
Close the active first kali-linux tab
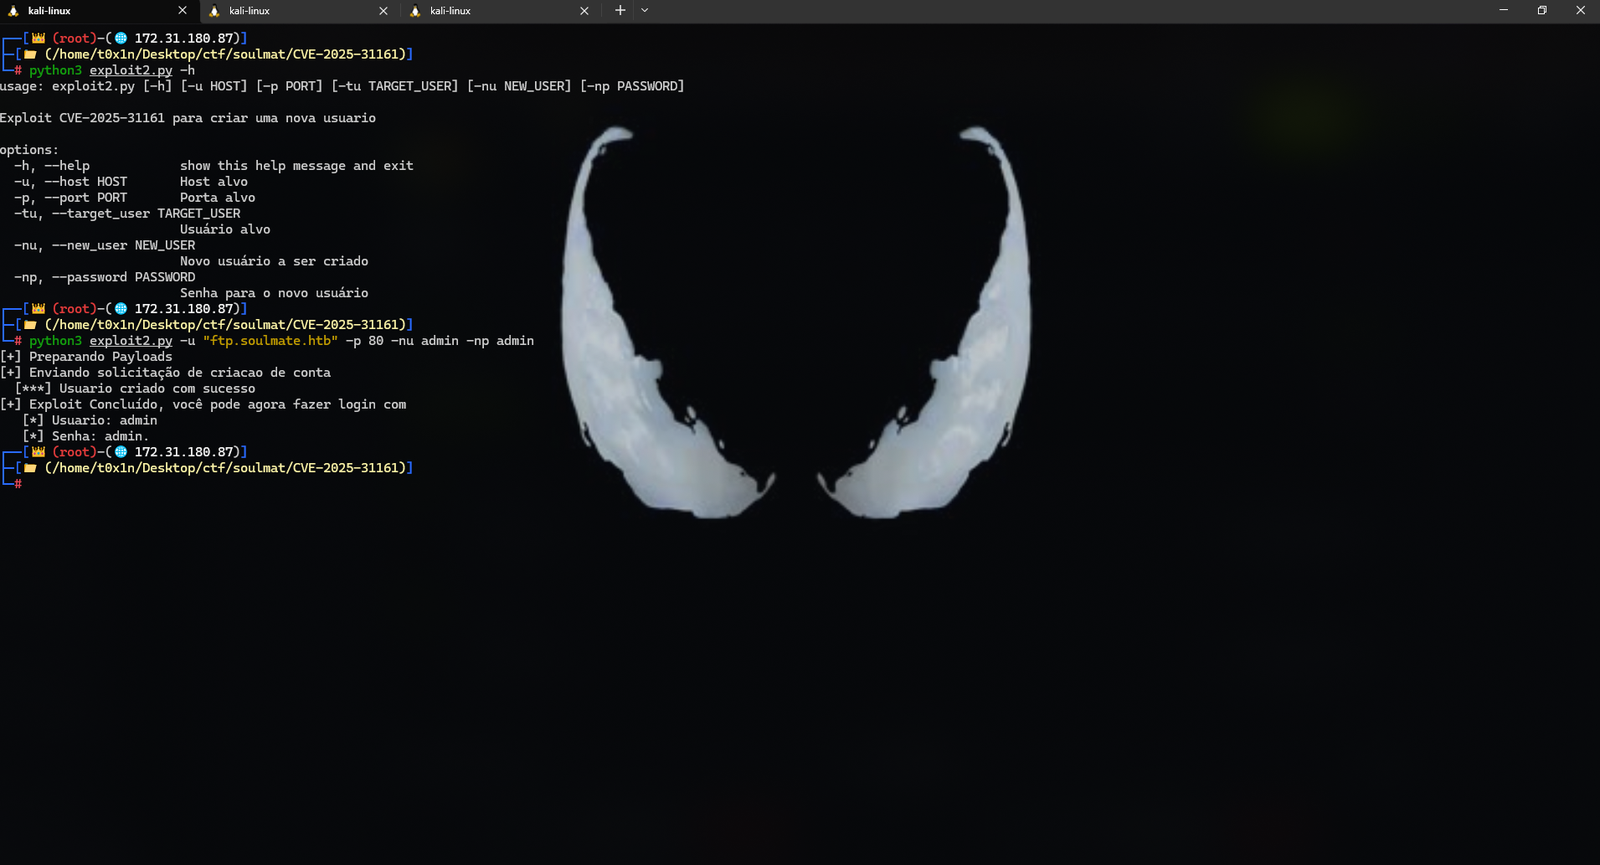(x=182, y=10)
